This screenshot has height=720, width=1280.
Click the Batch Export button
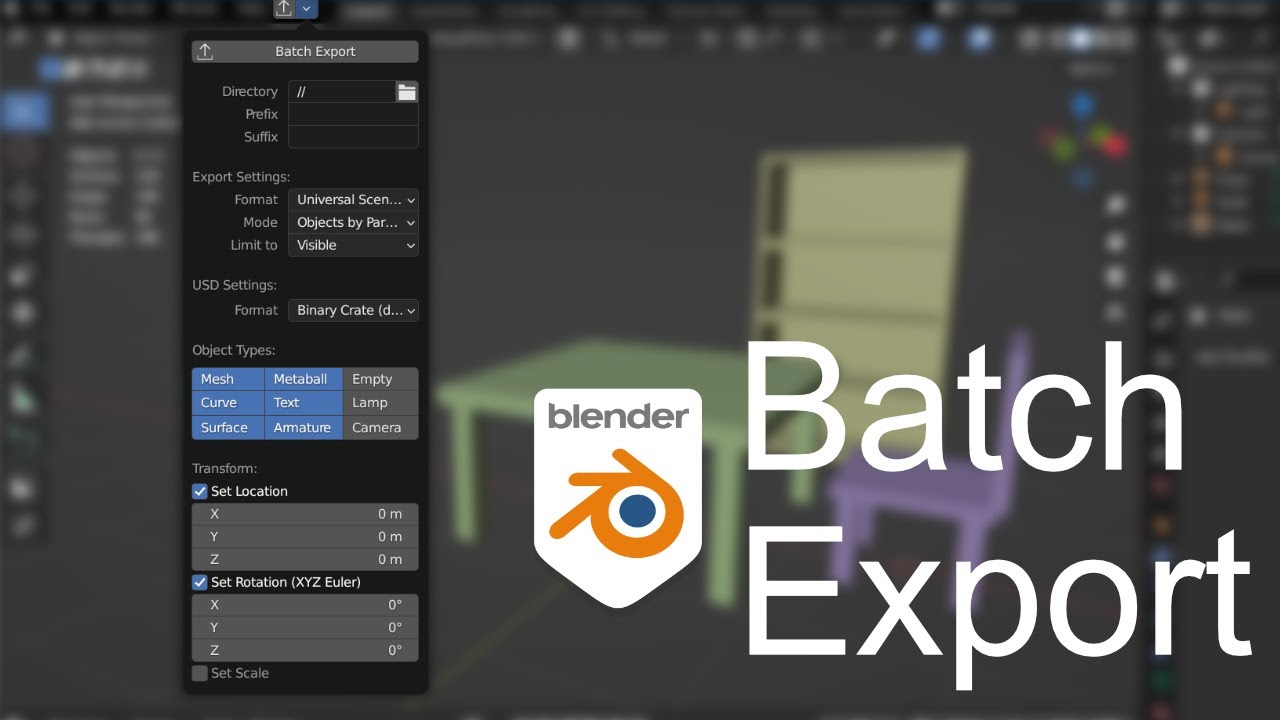[x=305, y=52]
